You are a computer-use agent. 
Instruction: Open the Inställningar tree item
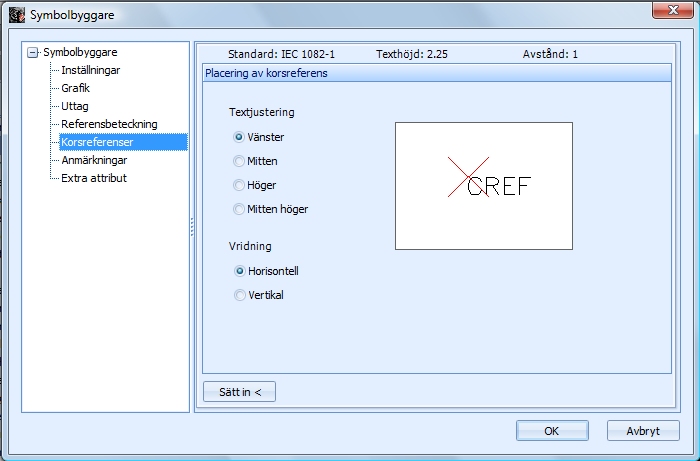tap(91, 70)
